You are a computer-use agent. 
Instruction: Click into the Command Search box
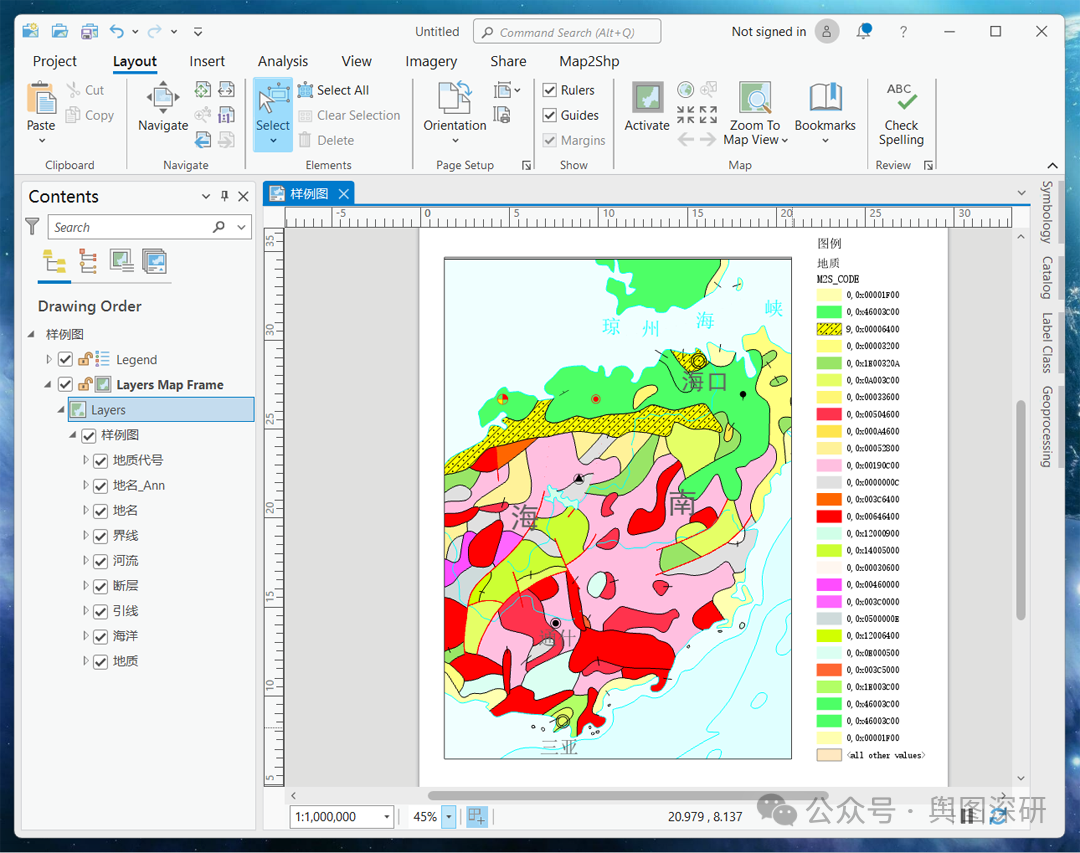[567, 32]
